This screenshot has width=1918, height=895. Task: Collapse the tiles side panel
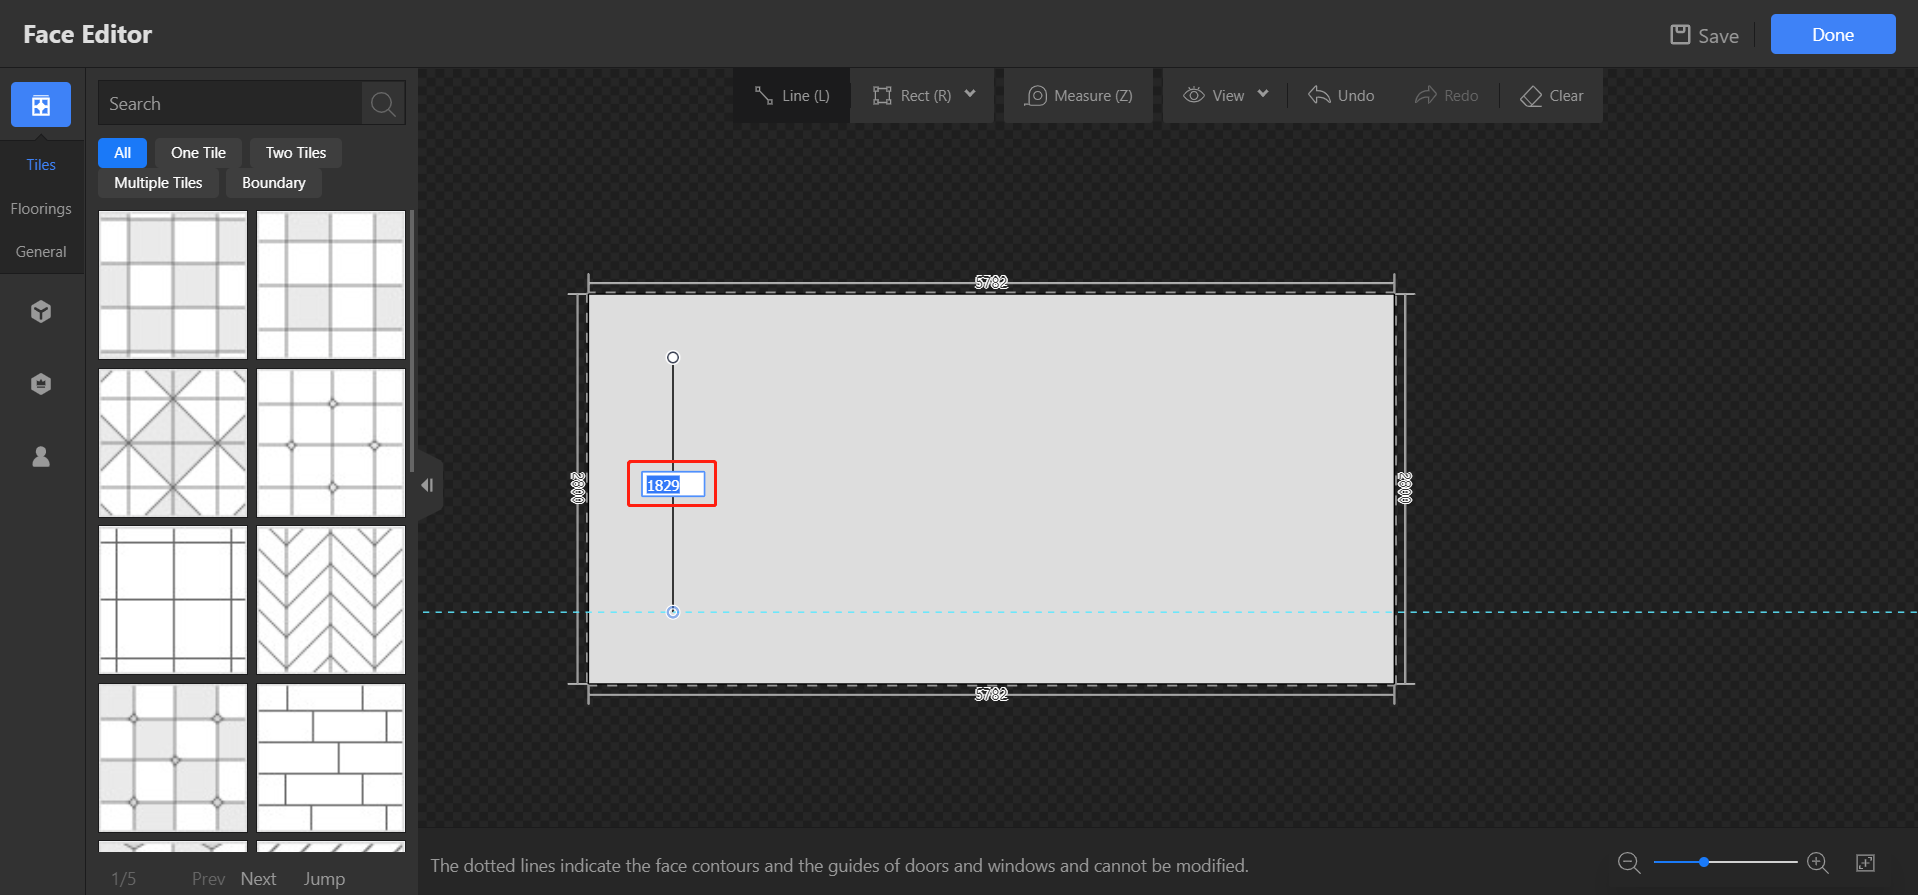pyautogui.click(x=427, y=486)
